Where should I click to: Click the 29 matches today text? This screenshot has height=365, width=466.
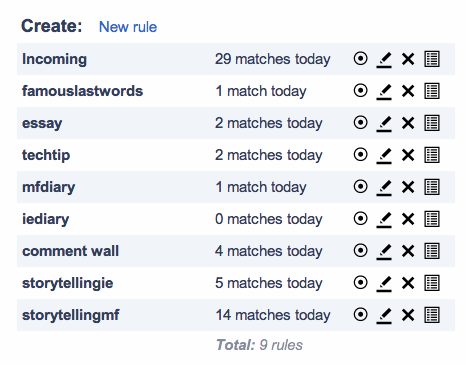click(273, 59)
